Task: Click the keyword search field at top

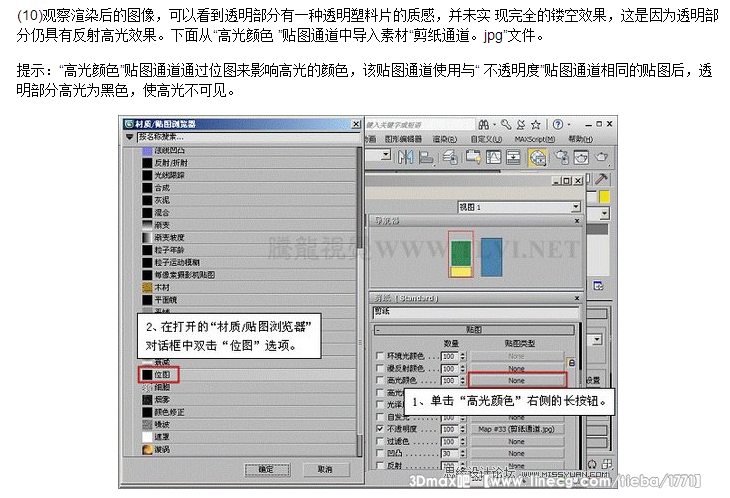Action: click(419, 124)
